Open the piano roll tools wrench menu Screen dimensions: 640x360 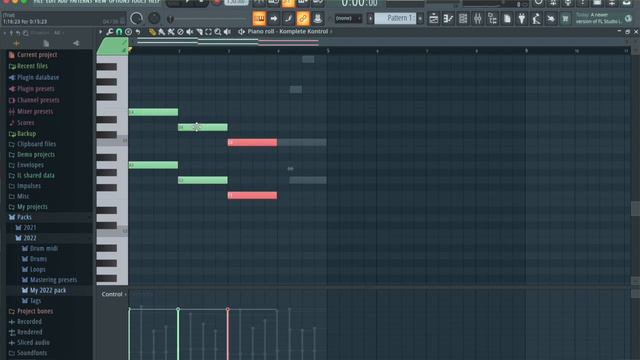tap(110, 32)
